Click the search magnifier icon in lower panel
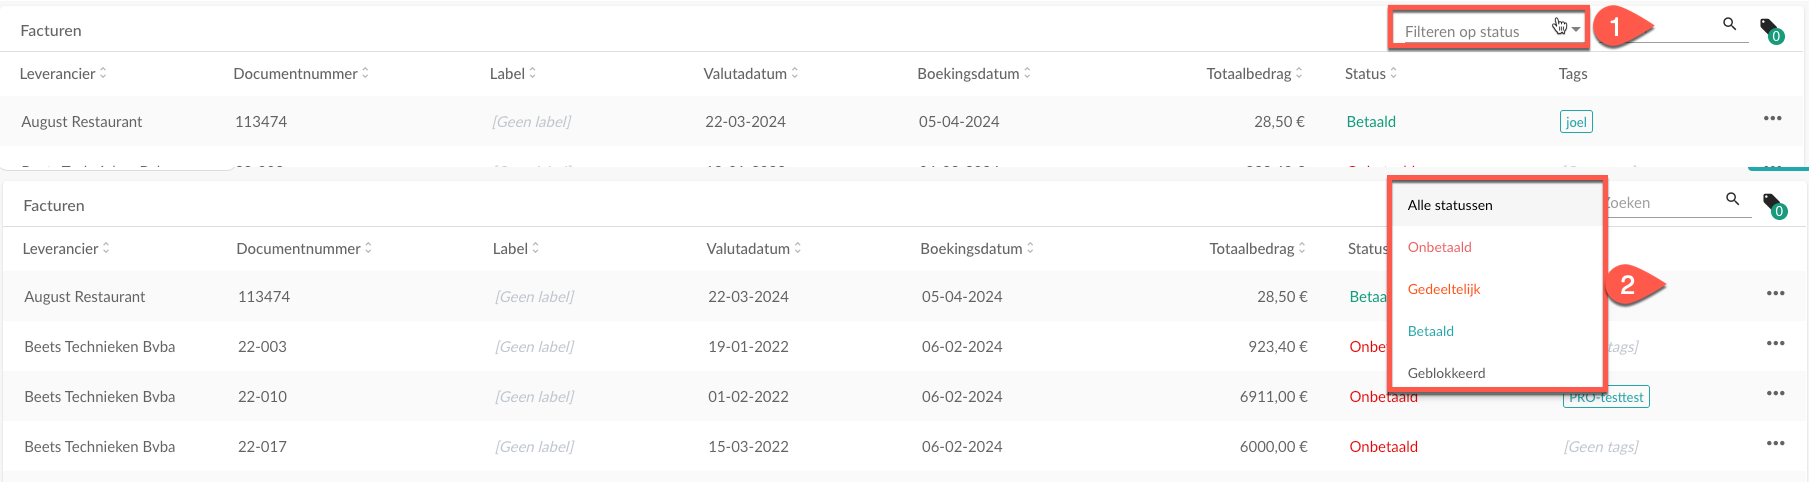This screenshot has width=1809, height=482. click(1732, 199)
